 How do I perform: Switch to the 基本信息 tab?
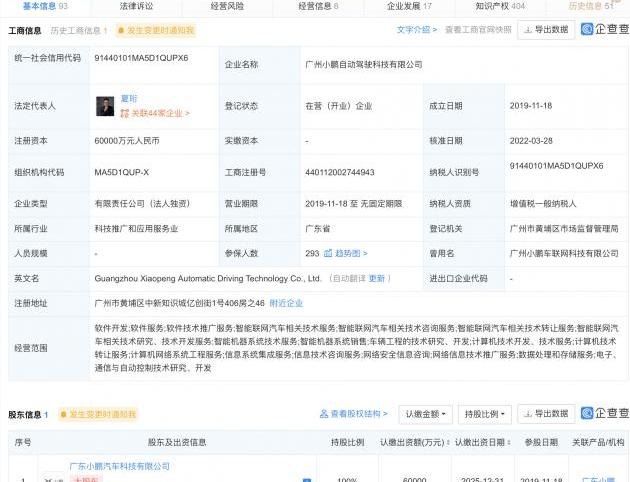coord(45,6)
